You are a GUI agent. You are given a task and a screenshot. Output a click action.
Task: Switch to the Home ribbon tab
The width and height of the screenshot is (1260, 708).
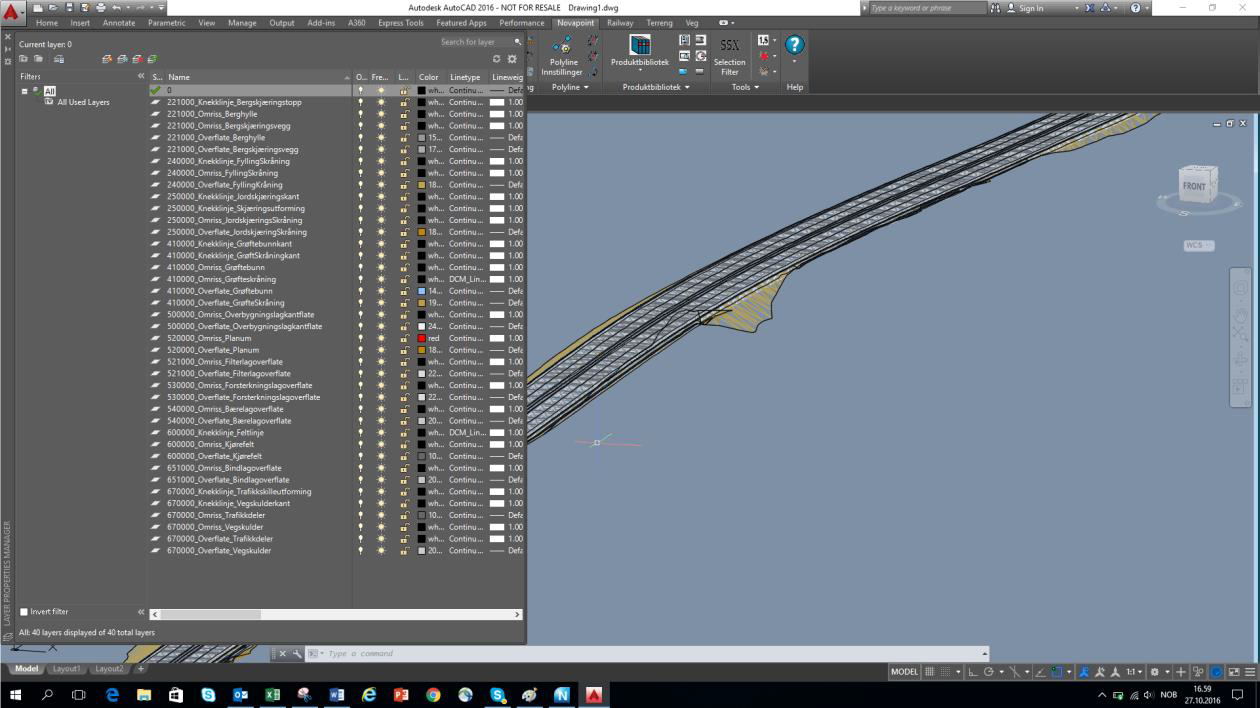46,22
